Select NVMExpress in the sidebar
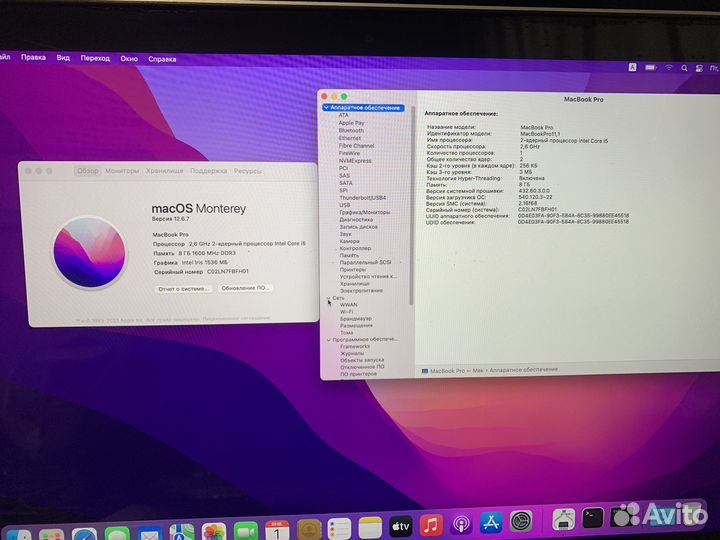This screenshot has width=720, height=540. pyautogui.click(x=355, y=161)
